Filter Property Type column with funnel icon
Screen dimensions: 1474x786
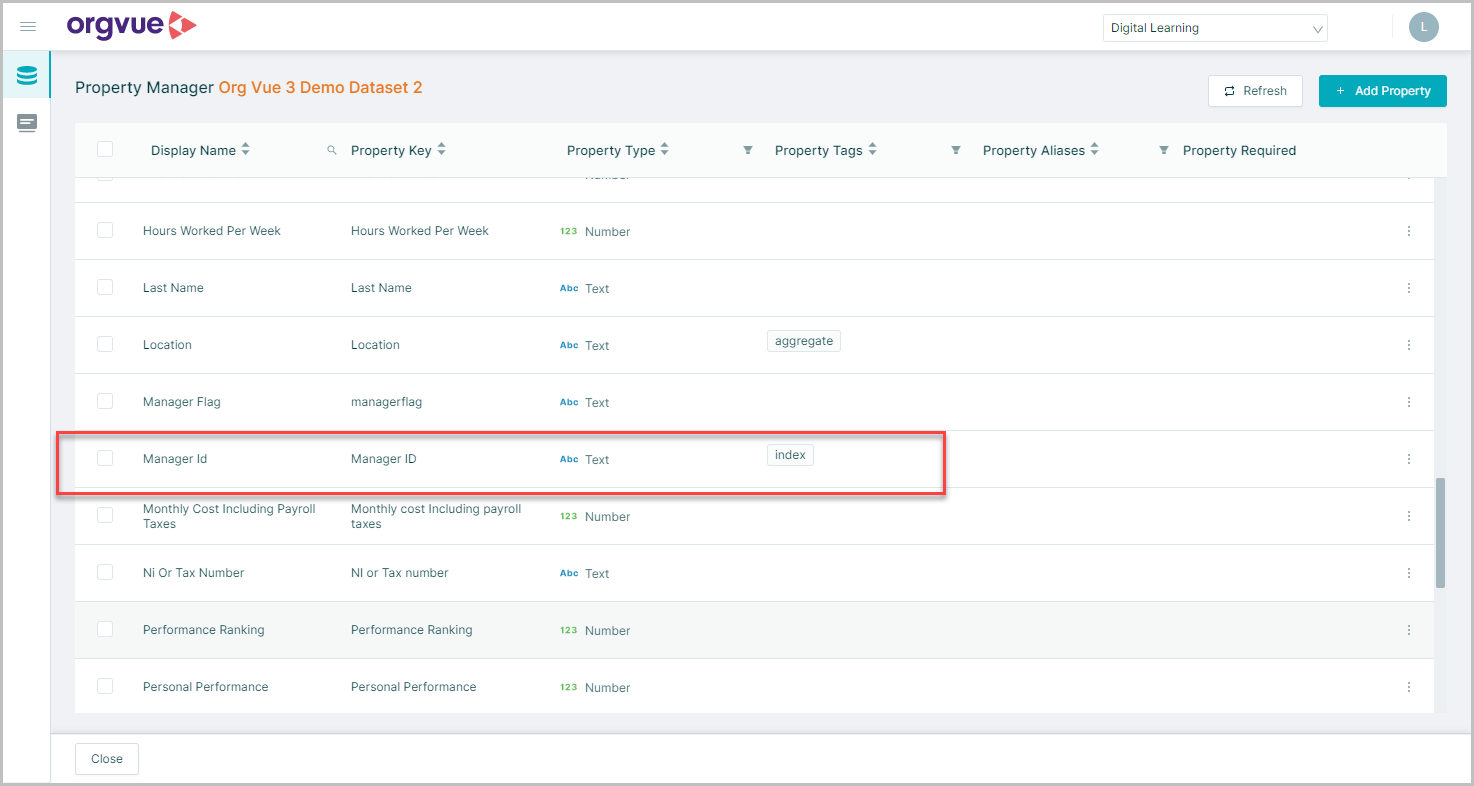tap(748, 150)
